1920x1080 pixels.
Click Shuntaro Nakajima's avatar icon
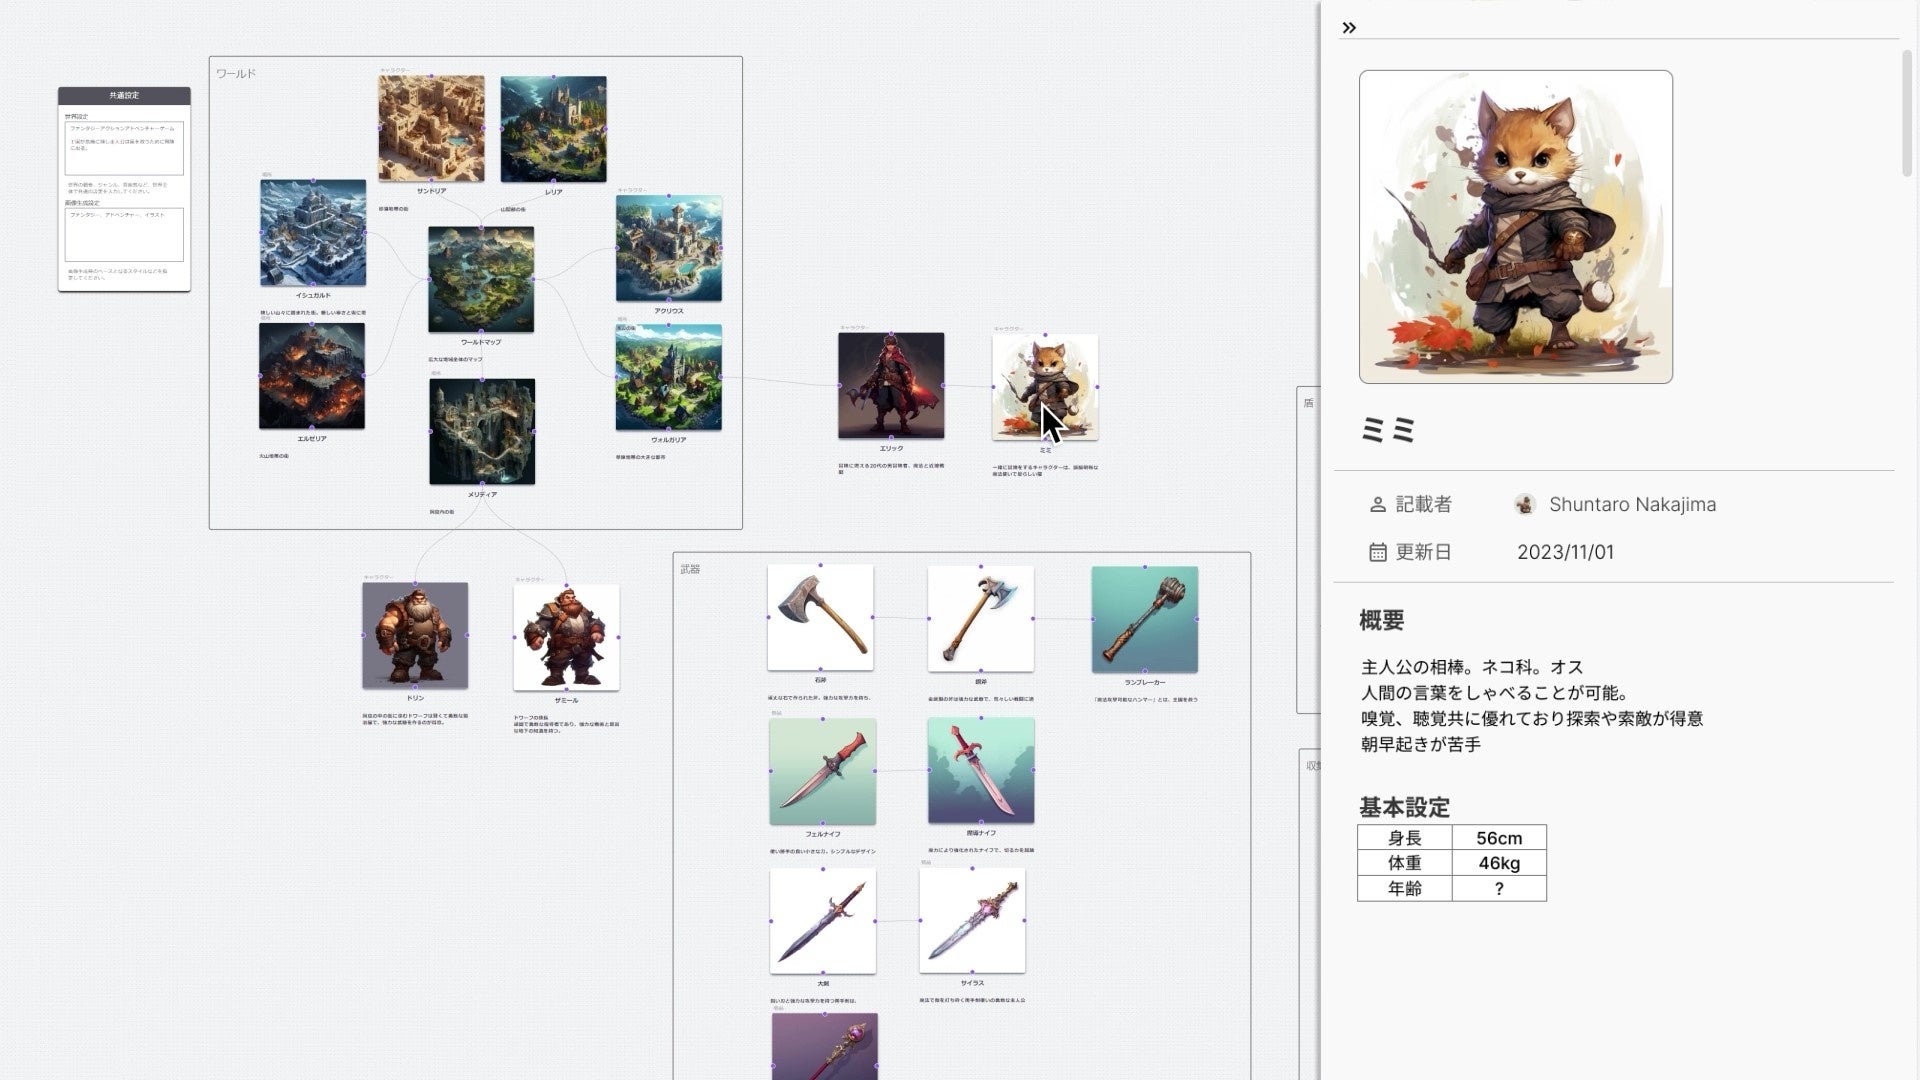click(1524, 505)
